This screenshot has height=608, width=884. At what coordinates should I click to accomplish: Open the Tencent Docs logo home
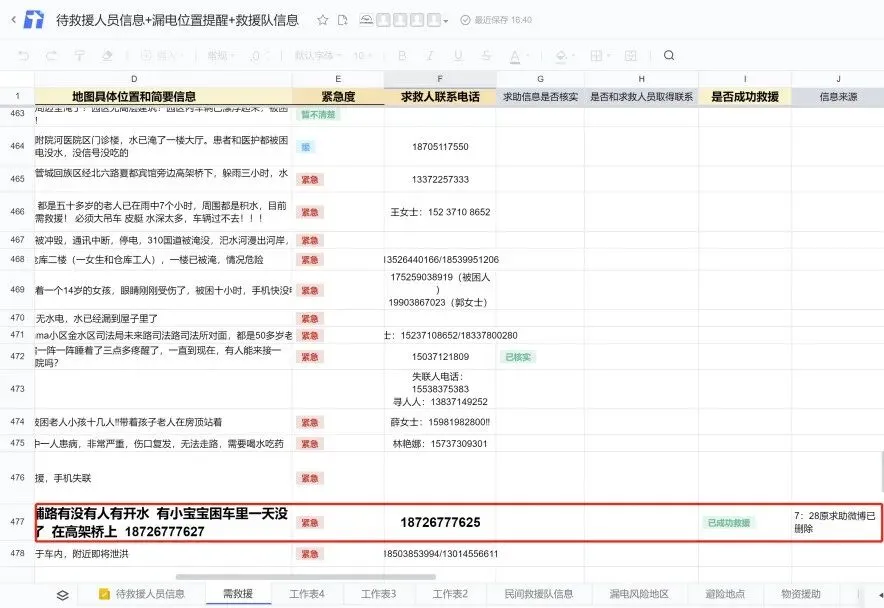tap(34, 20)
